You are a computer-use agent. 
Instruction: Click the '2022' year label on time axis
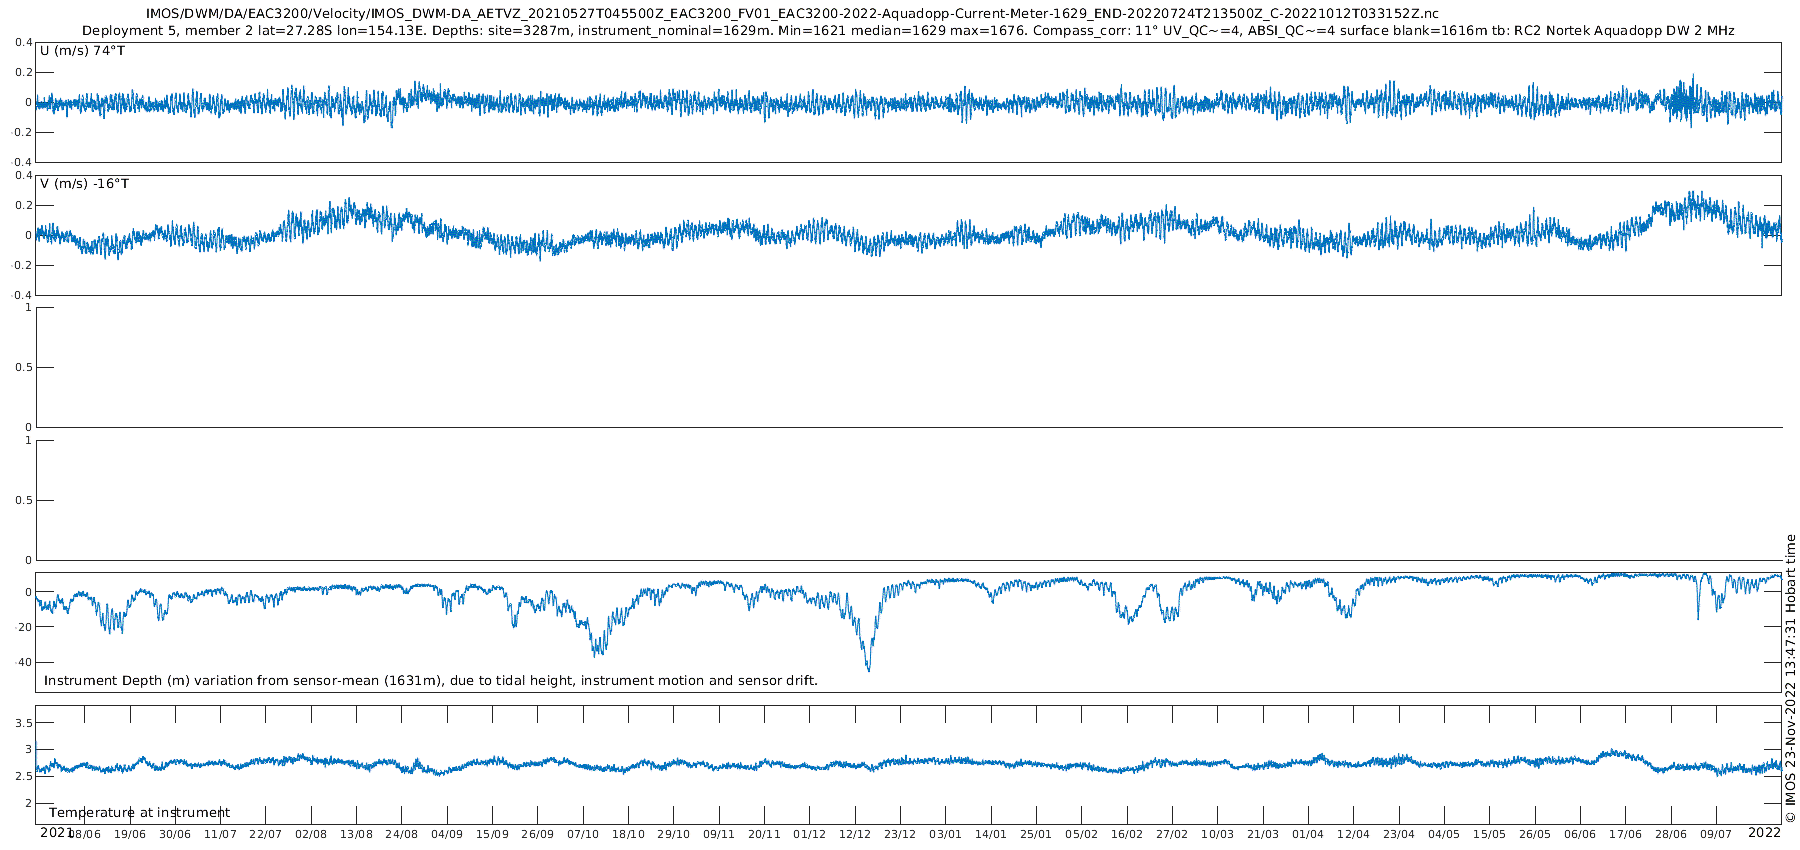1764,832
